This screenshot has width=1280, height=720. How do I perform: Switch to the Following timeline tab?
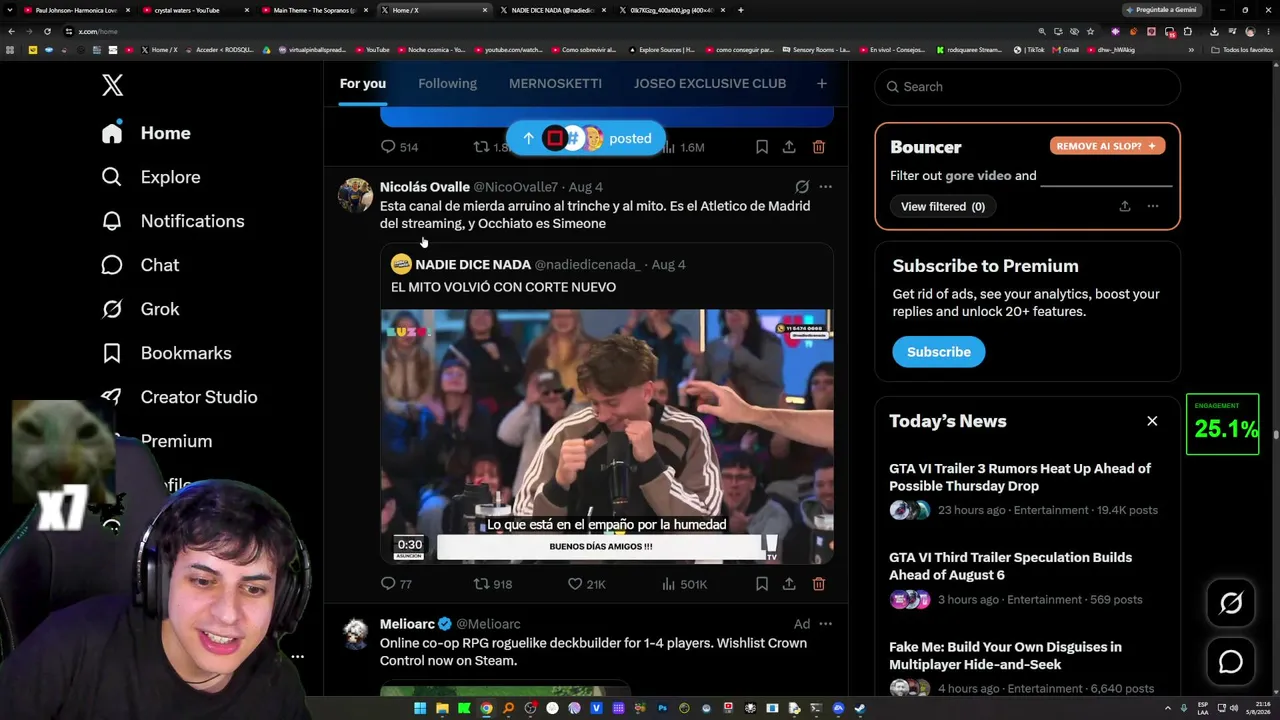(447, 83)
